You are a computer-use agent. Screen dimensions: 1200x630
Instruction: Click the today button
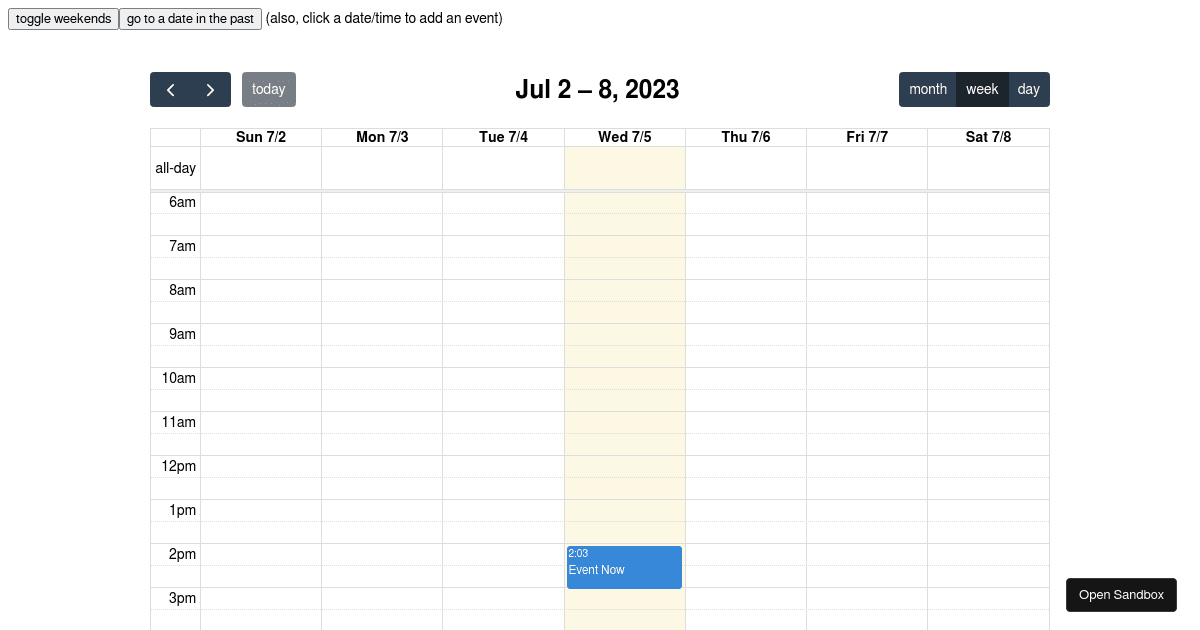(268, 89)
